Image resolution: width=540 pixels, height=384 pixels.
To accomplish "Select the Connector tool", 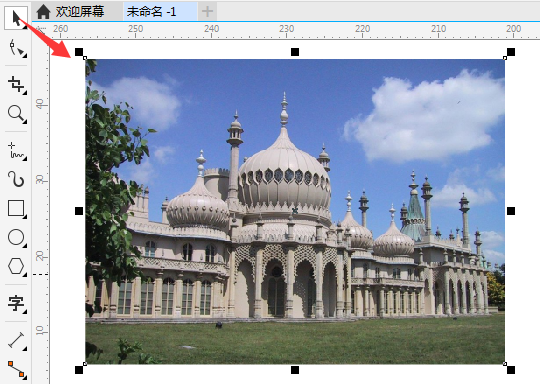I will pyautogui.click(x=16, y=369).
